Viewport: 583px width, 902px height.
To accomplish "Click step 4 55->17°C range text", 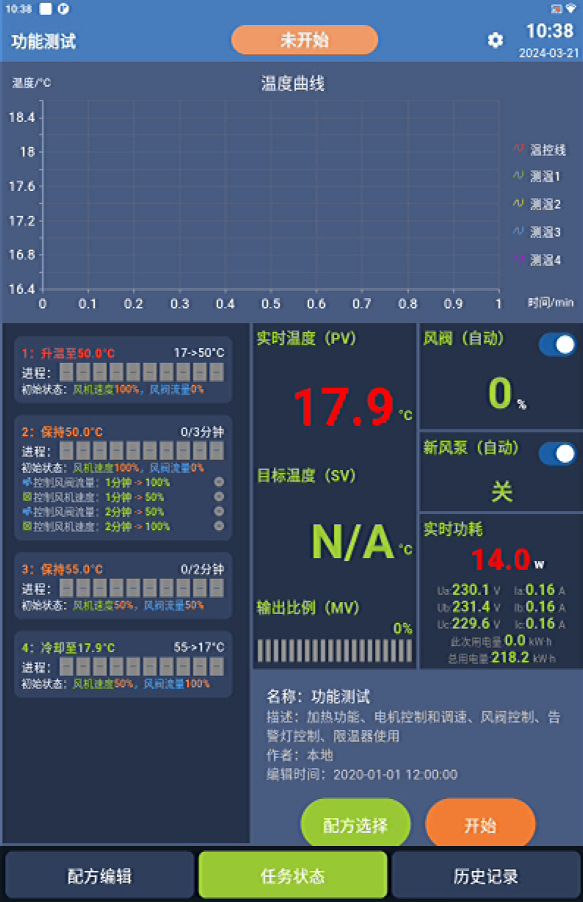I will pyautogui.click(x=199, y=647).
